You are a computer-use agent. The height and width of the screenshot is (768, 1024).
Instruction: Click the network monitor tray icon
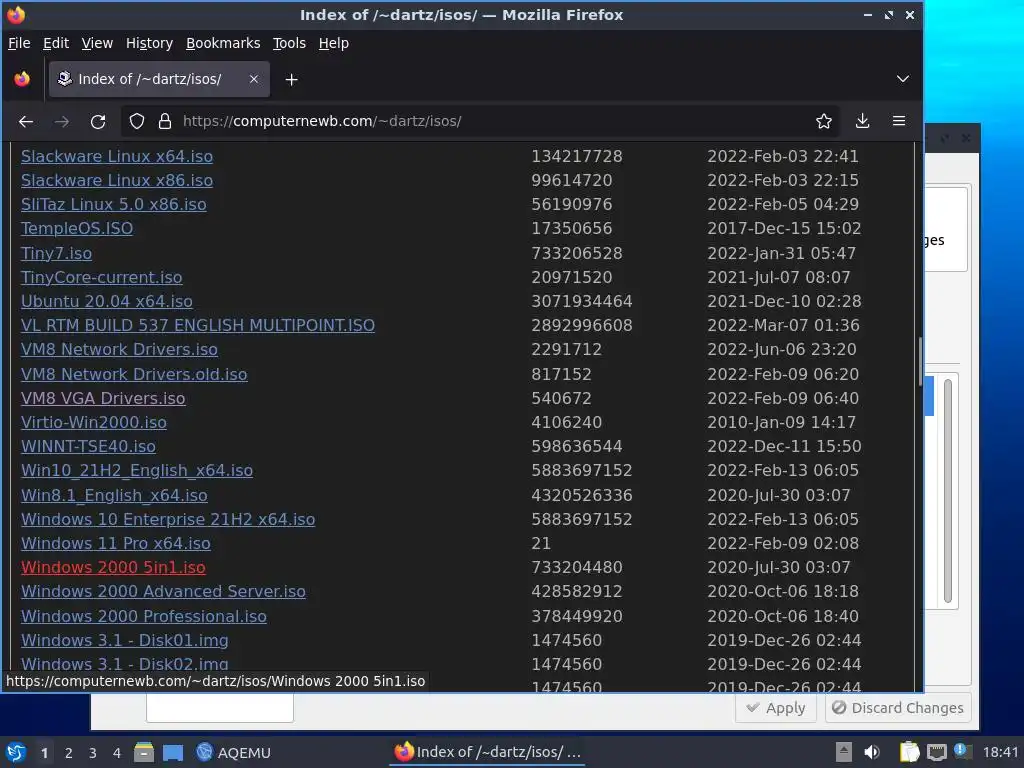(x=936, y=753)
